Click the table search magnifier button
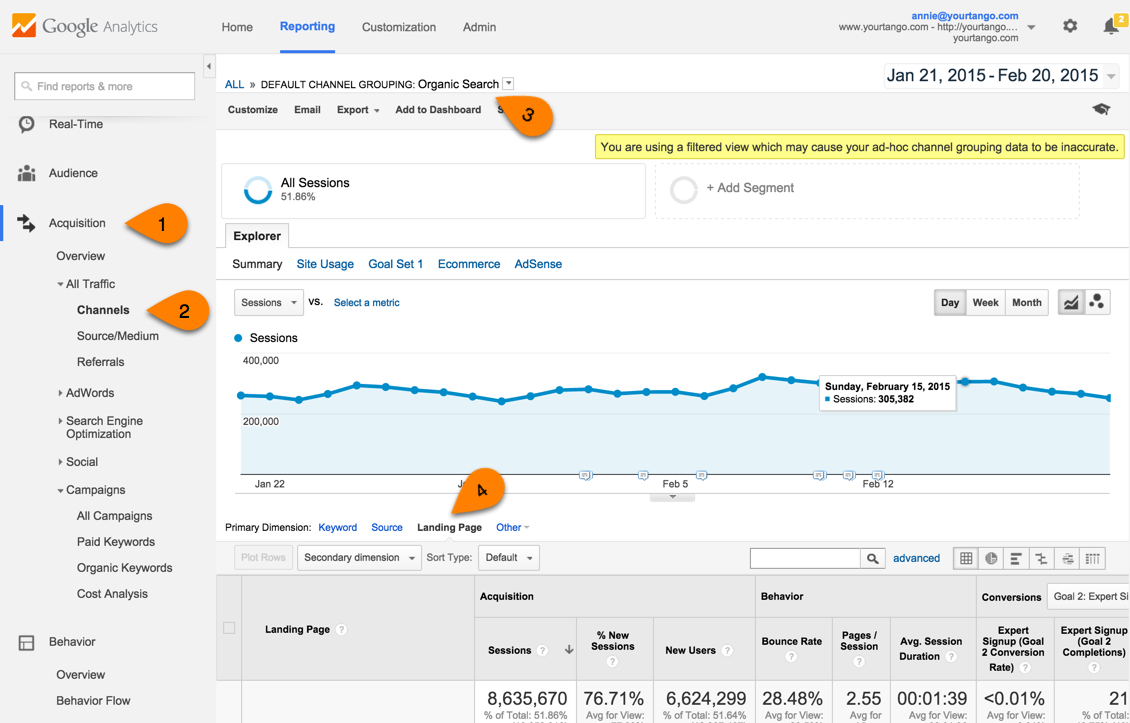This screenshot has height=723, width=1130. pos(873,558)
